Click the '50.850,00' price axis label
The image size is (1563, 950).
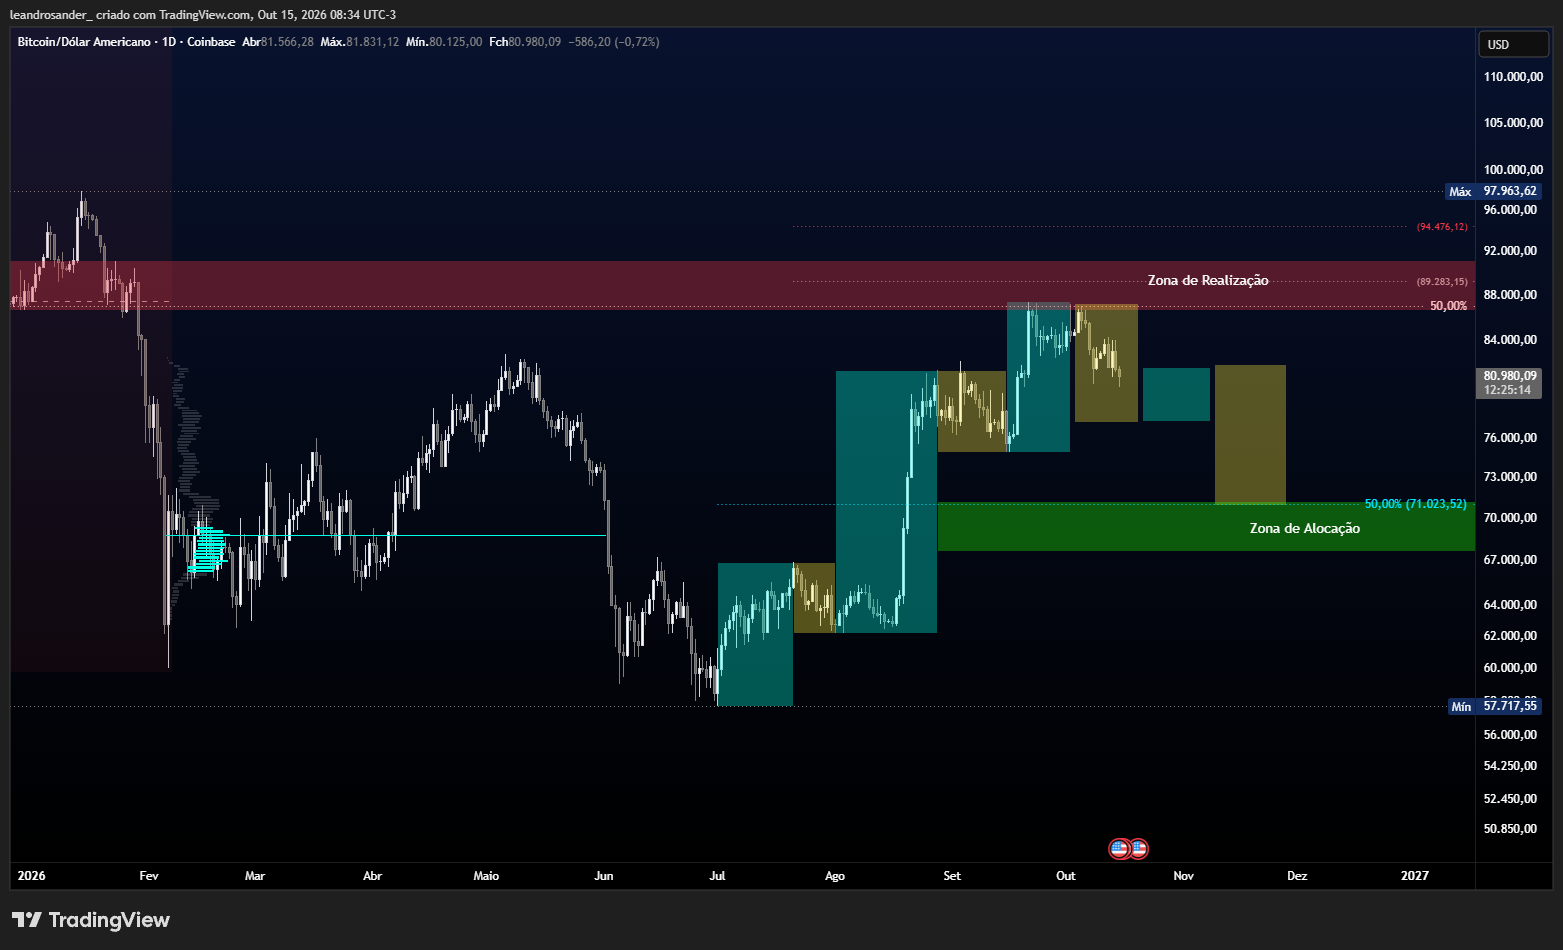[x=1510, y=829]
